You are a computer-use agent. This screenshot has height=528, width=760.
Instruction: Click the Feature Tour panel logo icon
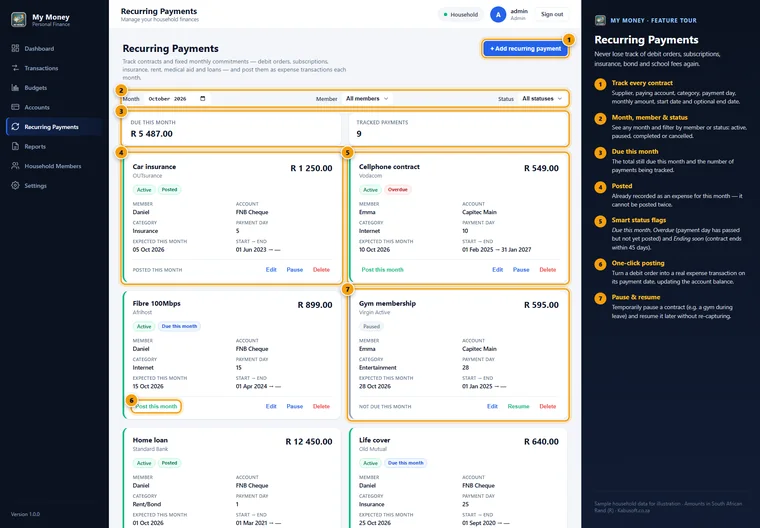coord(600,20)
